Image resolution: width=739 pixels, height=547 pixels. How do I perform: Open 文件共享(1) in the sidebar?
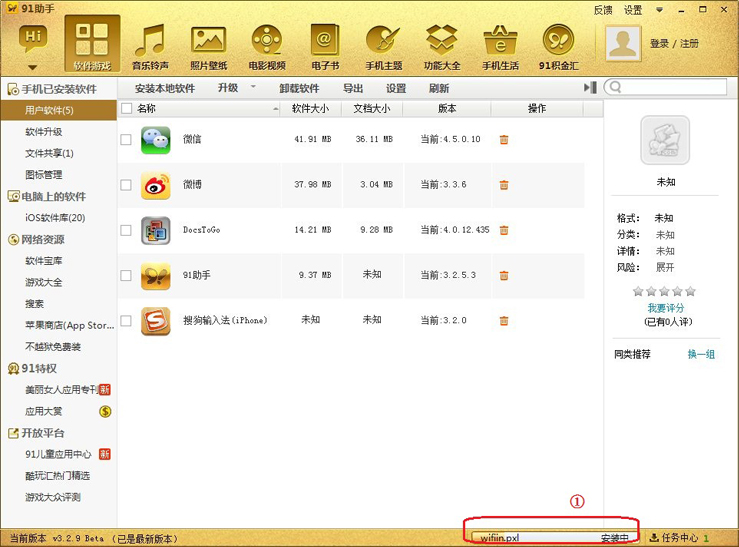49,153
